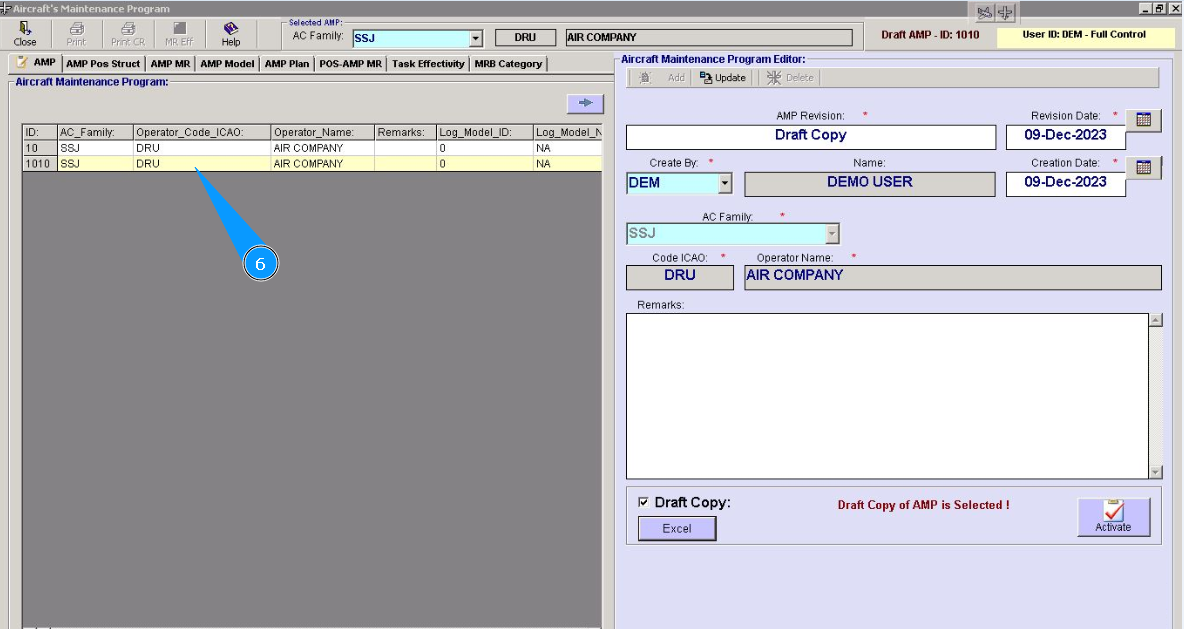Click the Log_Model_ID column header
Viewport: 1184px width, 629px height.
pyautogui.click(x=485, y=132)
